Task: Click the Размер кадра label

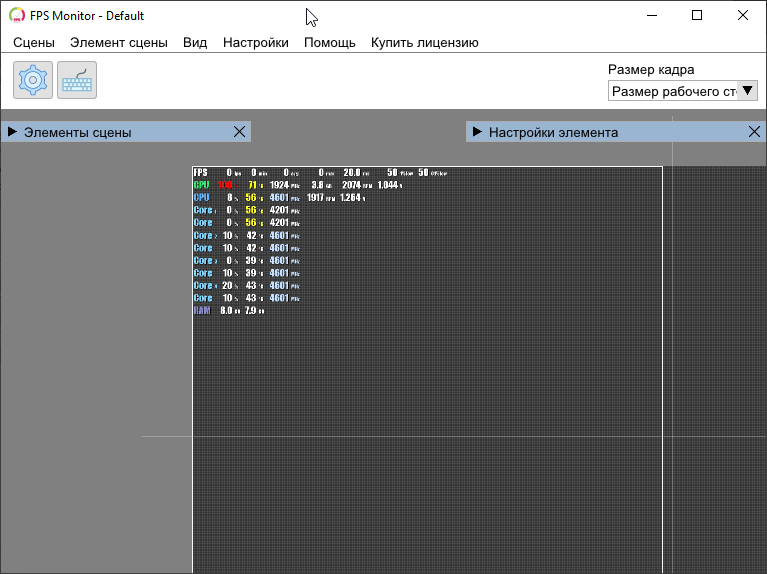Action: pos(651,69)
